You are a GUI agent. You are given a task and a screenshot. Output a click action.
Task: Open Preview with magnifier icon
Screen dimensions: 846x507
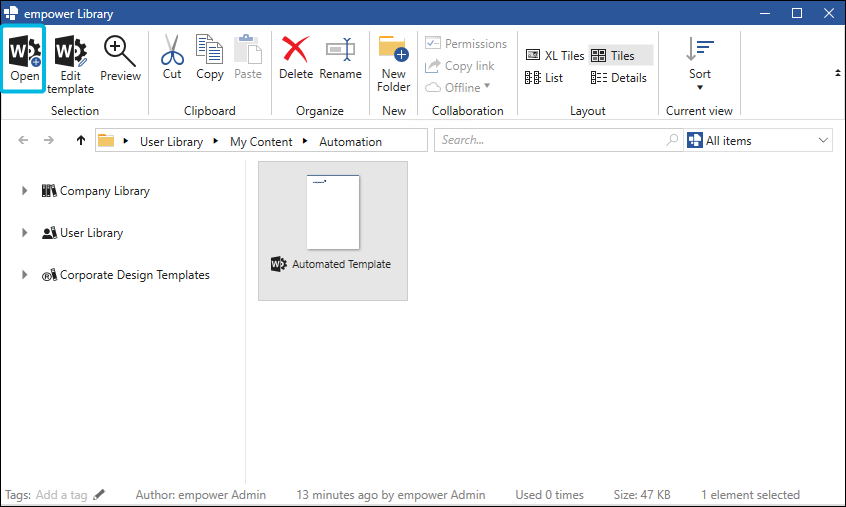point(120,59)
